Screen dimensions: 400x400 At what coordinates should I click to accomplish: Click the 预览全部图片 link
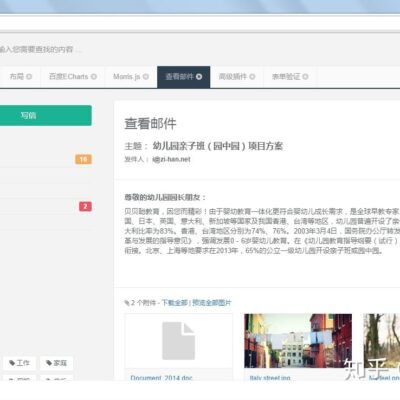coord(212,303)
